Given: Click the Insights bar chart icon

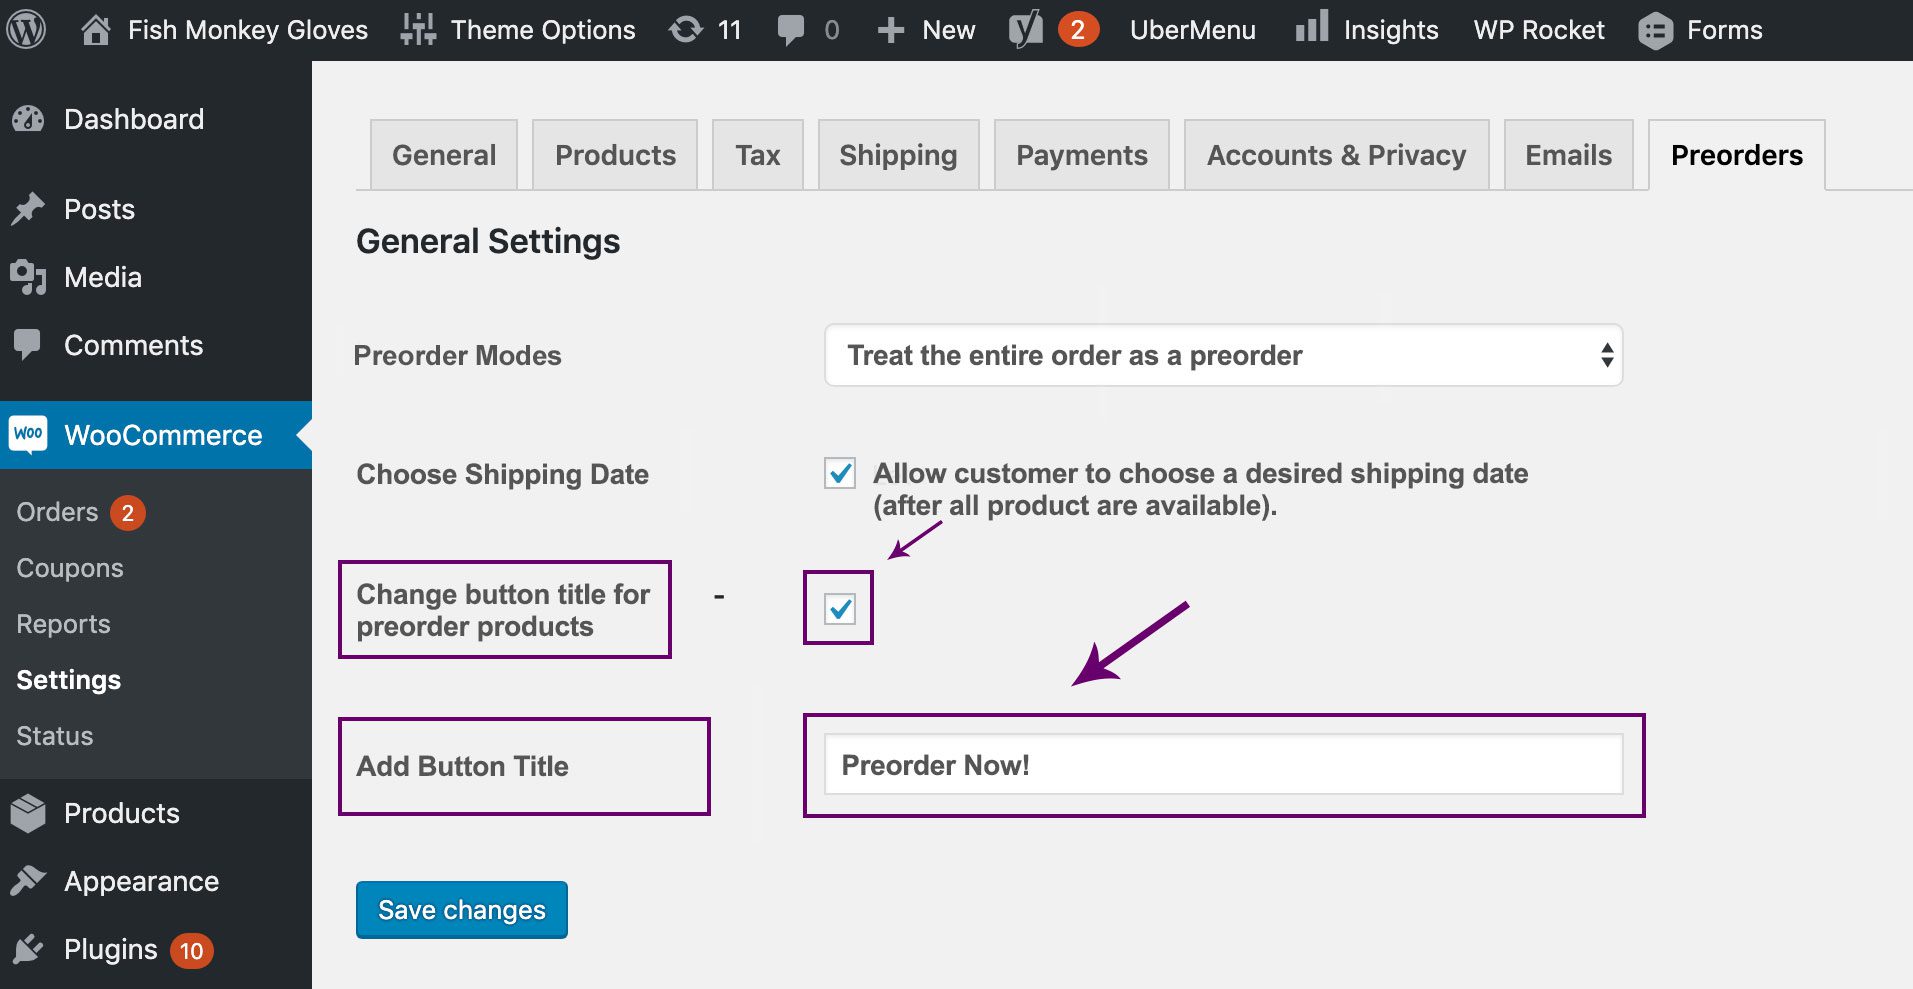Looking at the screenshot, I should point(1311,29).
